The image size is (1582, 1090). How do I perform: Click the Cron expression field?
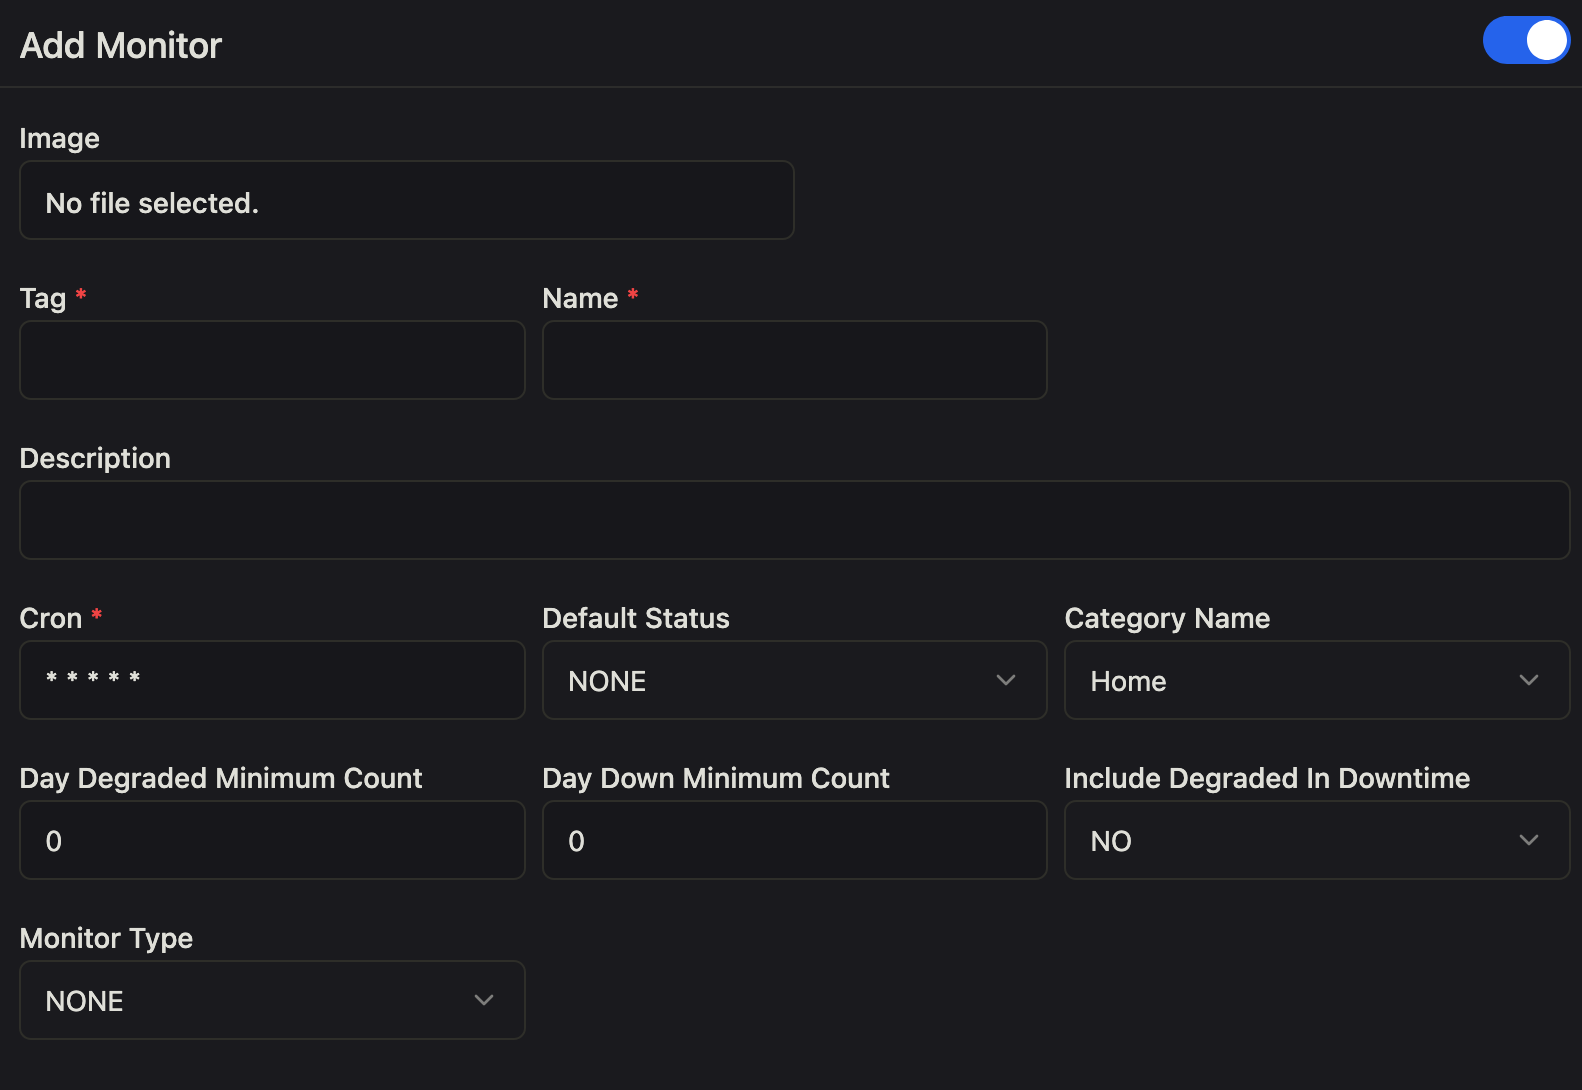tap(272, 680)
